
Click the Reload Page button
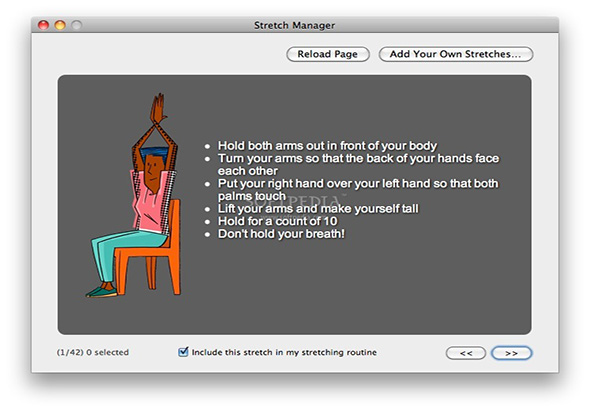[x=328, y=54]
